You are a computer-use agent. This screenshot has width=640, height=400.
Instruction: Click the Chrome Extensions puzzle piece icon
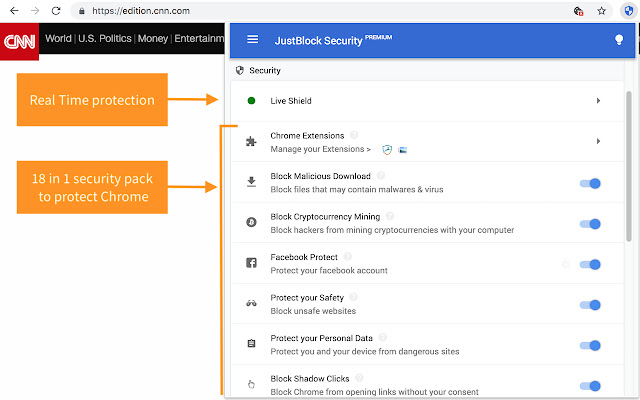251,142
